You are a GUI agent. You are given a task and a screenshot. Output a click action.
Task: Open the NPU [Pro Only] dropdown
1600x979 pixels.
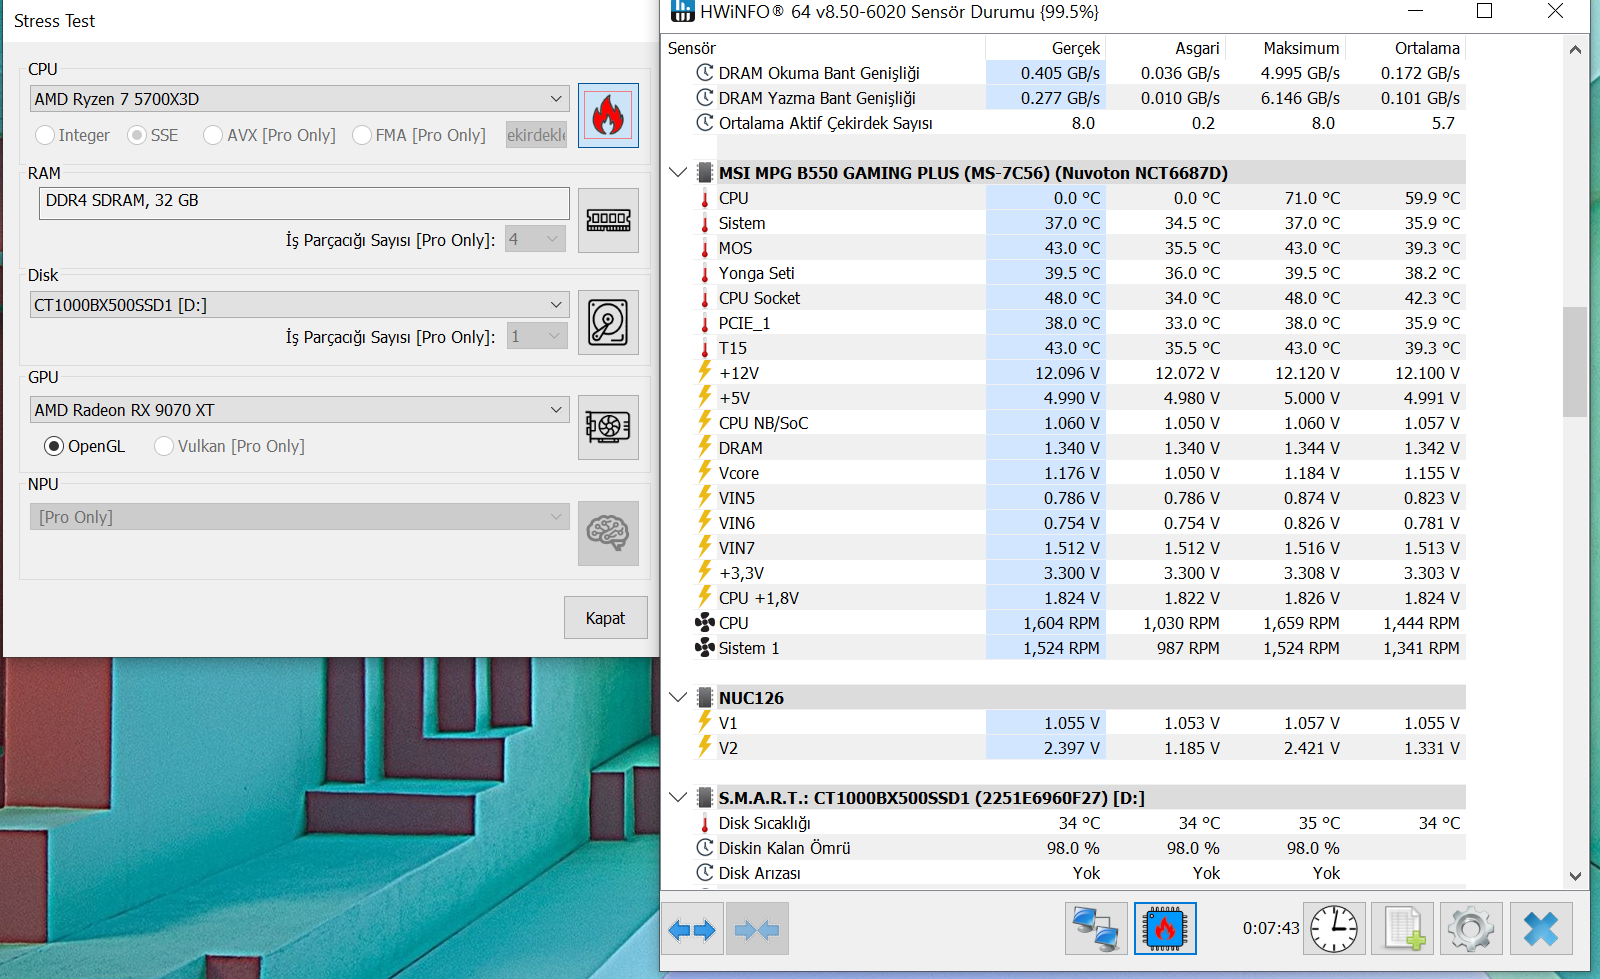pyautogui.click(x=299, y=517)
